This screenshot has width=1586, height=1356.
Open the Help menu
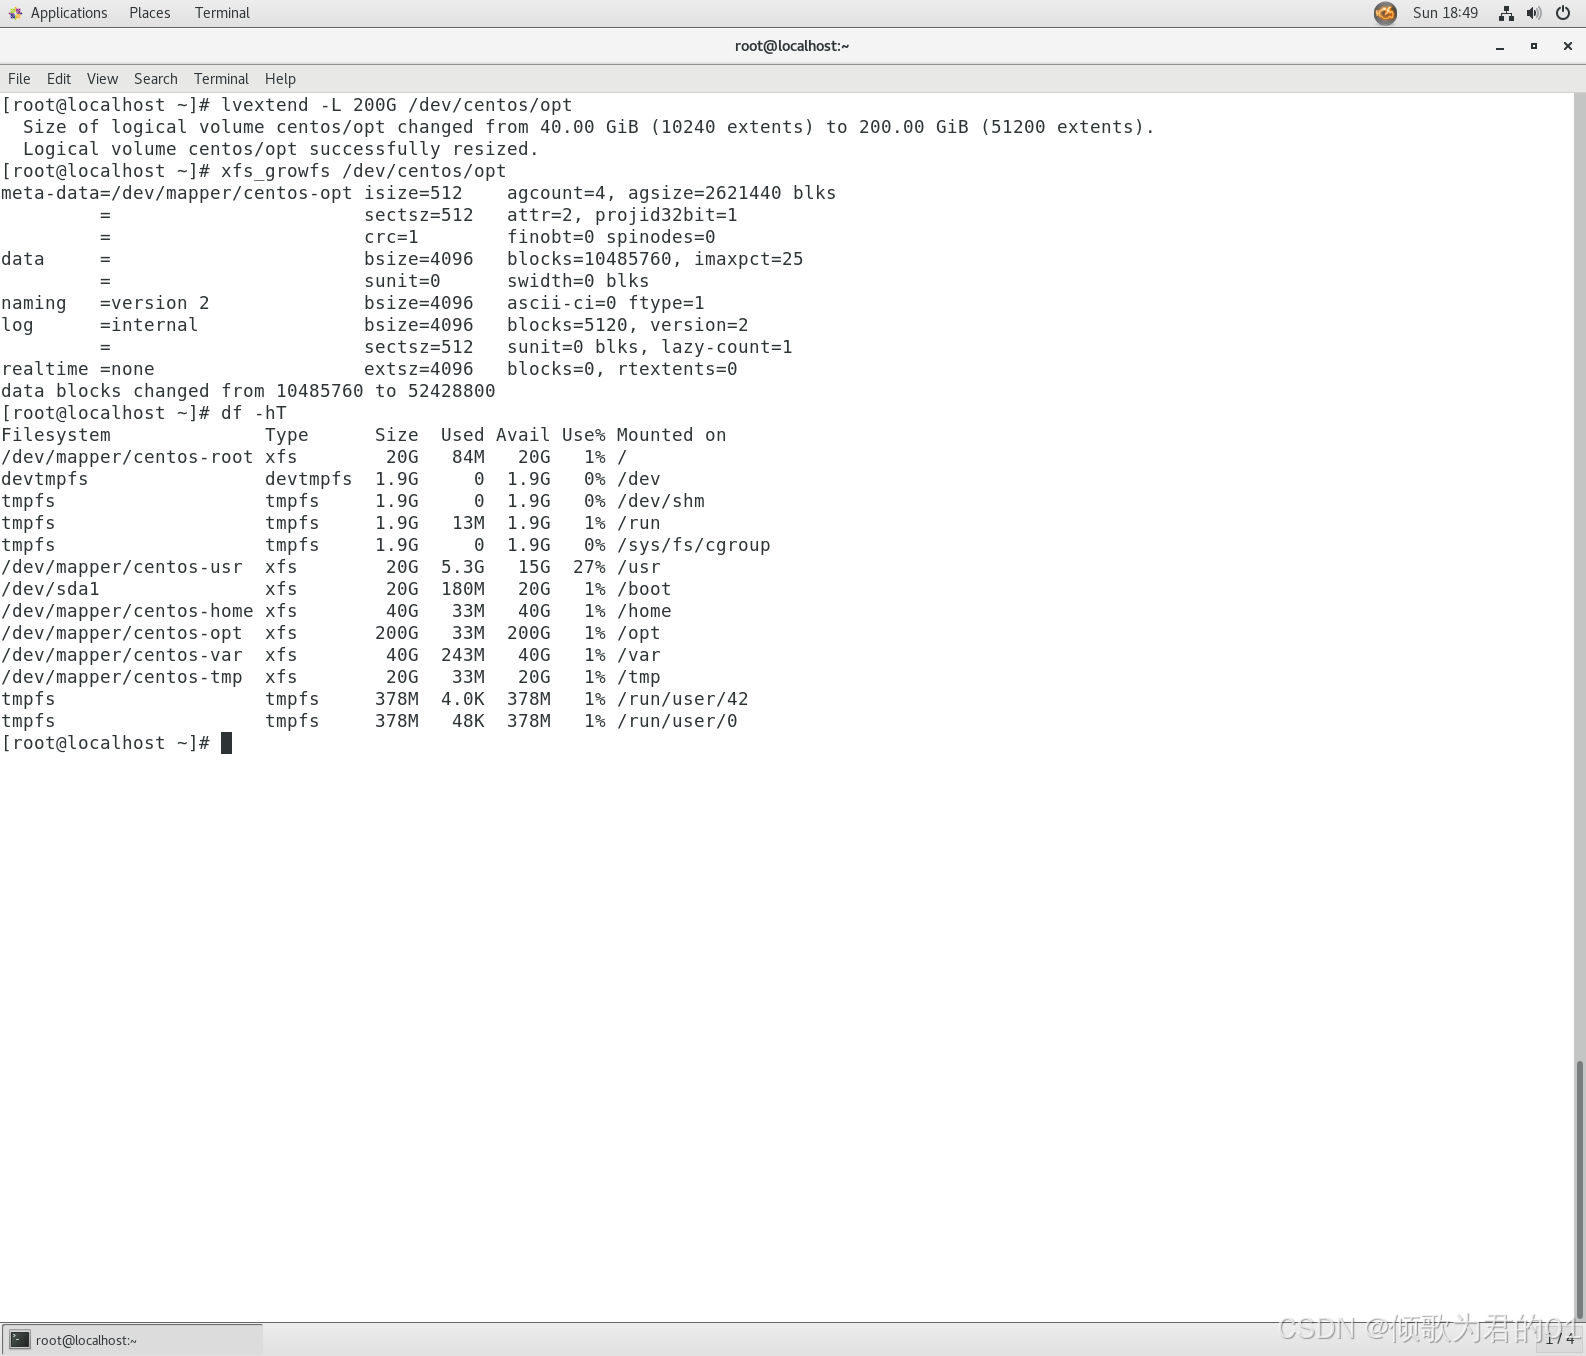pyautogui.click(x=280, y=79)
